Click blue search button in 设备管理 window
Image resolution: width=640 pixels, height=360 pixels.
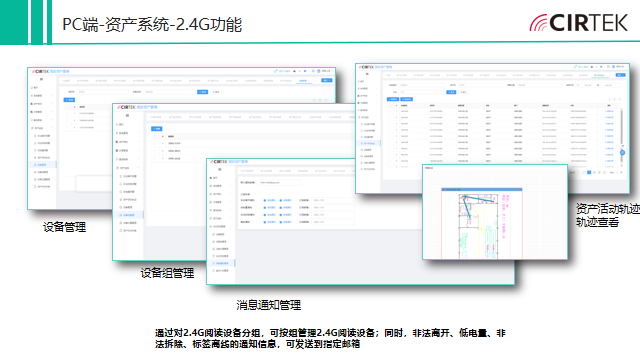point(202,92)
